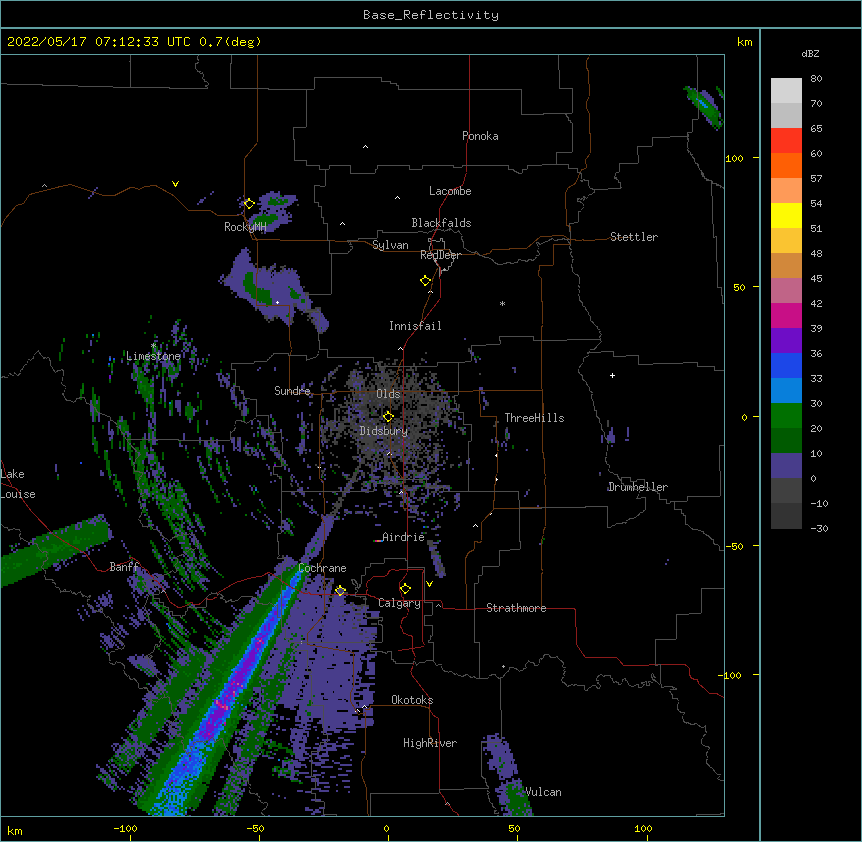Pick the light blue swatch between 33 and 30
This screenshot has height=842, width=862.
(x=786, y=391)
